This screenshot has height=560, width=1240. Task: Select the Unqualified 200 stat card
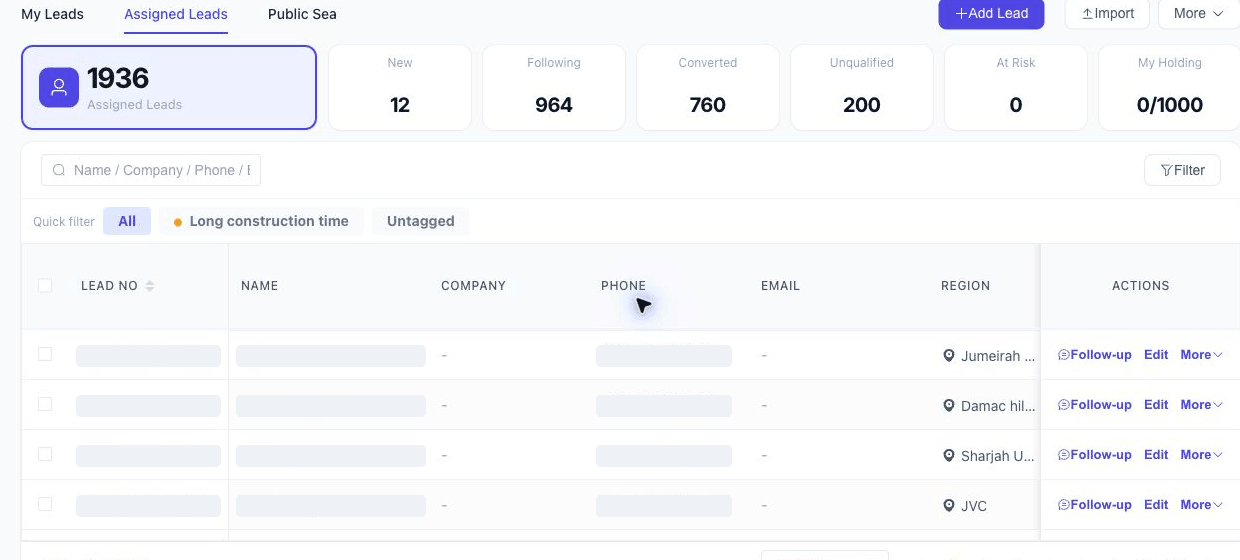tap(862, 88)
